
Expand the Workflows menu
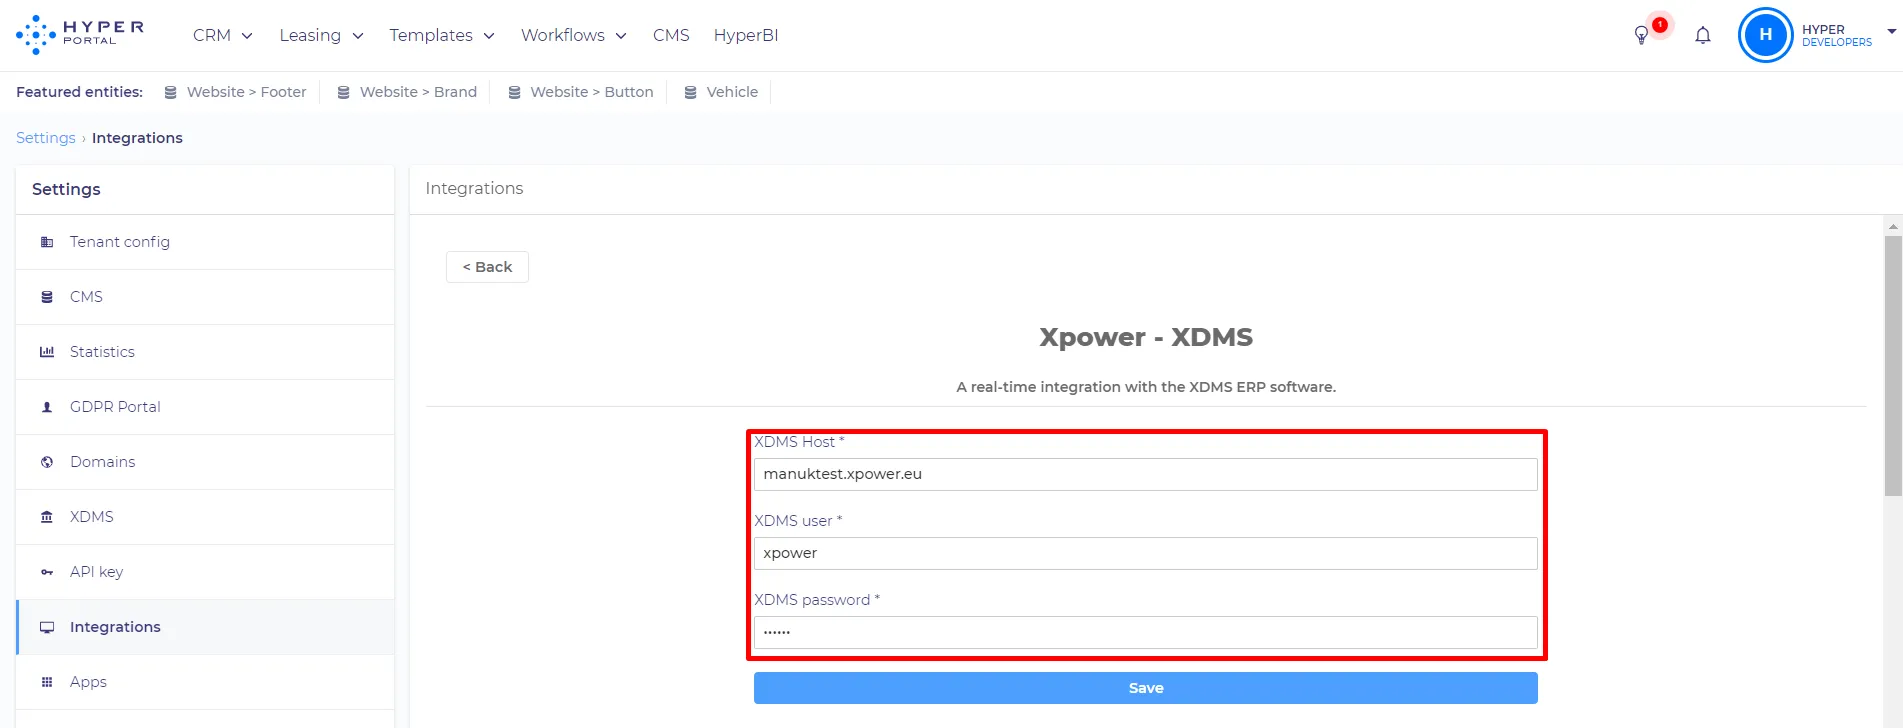tap(574, 35)
